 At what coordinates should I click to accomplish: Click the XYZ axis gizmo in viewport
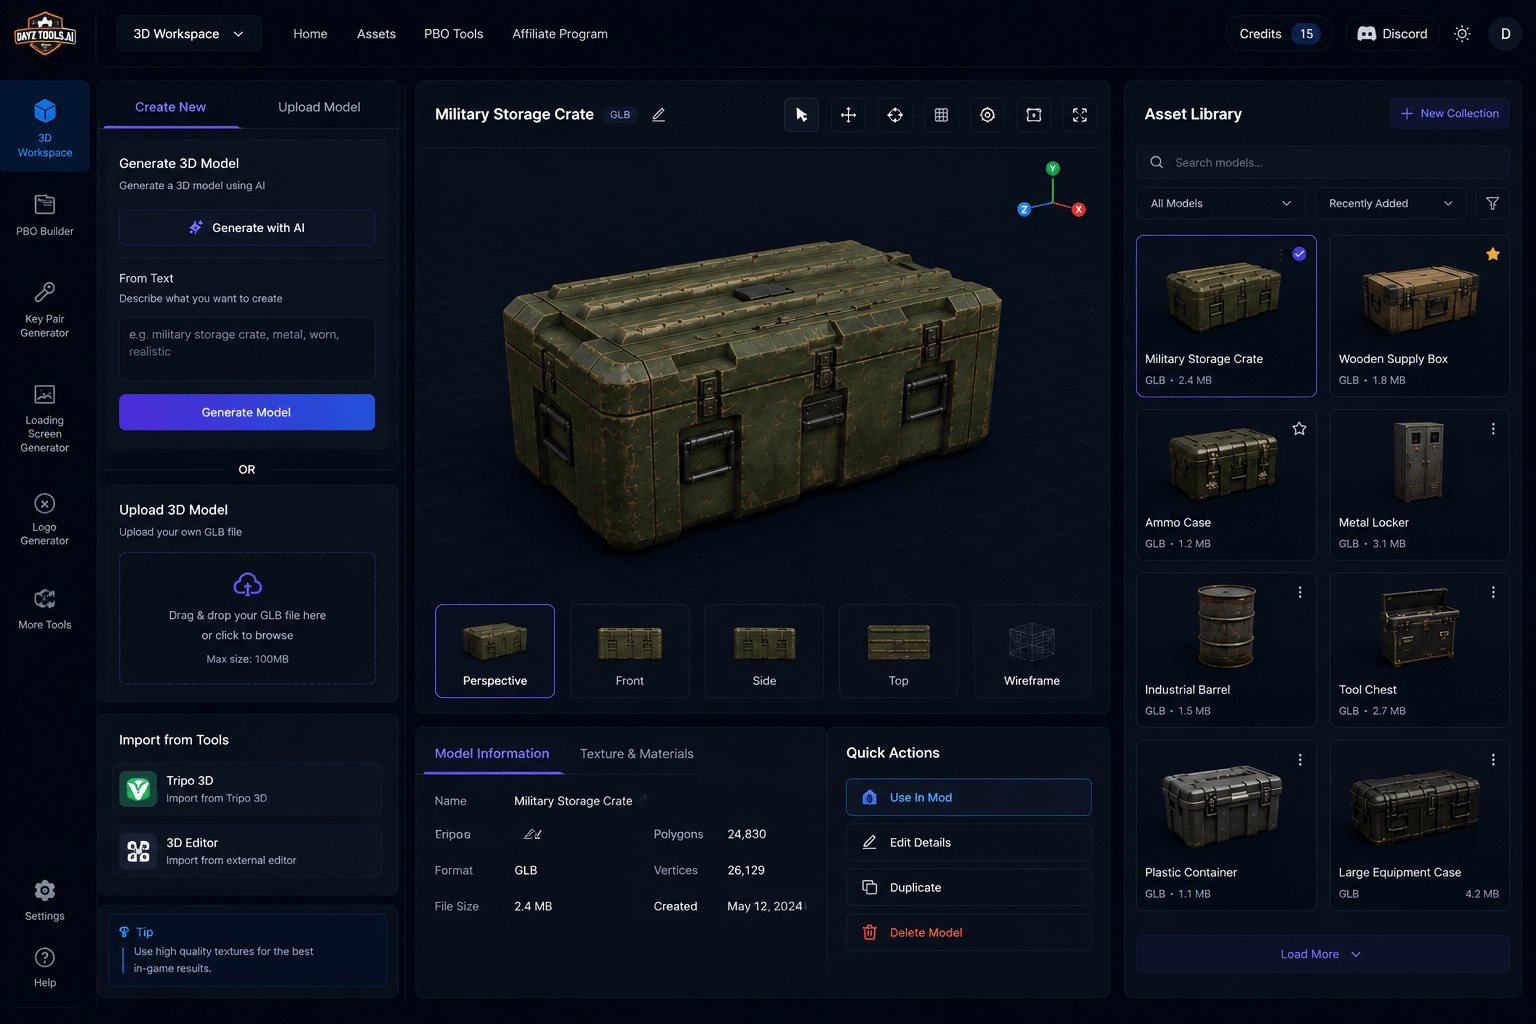tap(1051, 190)
